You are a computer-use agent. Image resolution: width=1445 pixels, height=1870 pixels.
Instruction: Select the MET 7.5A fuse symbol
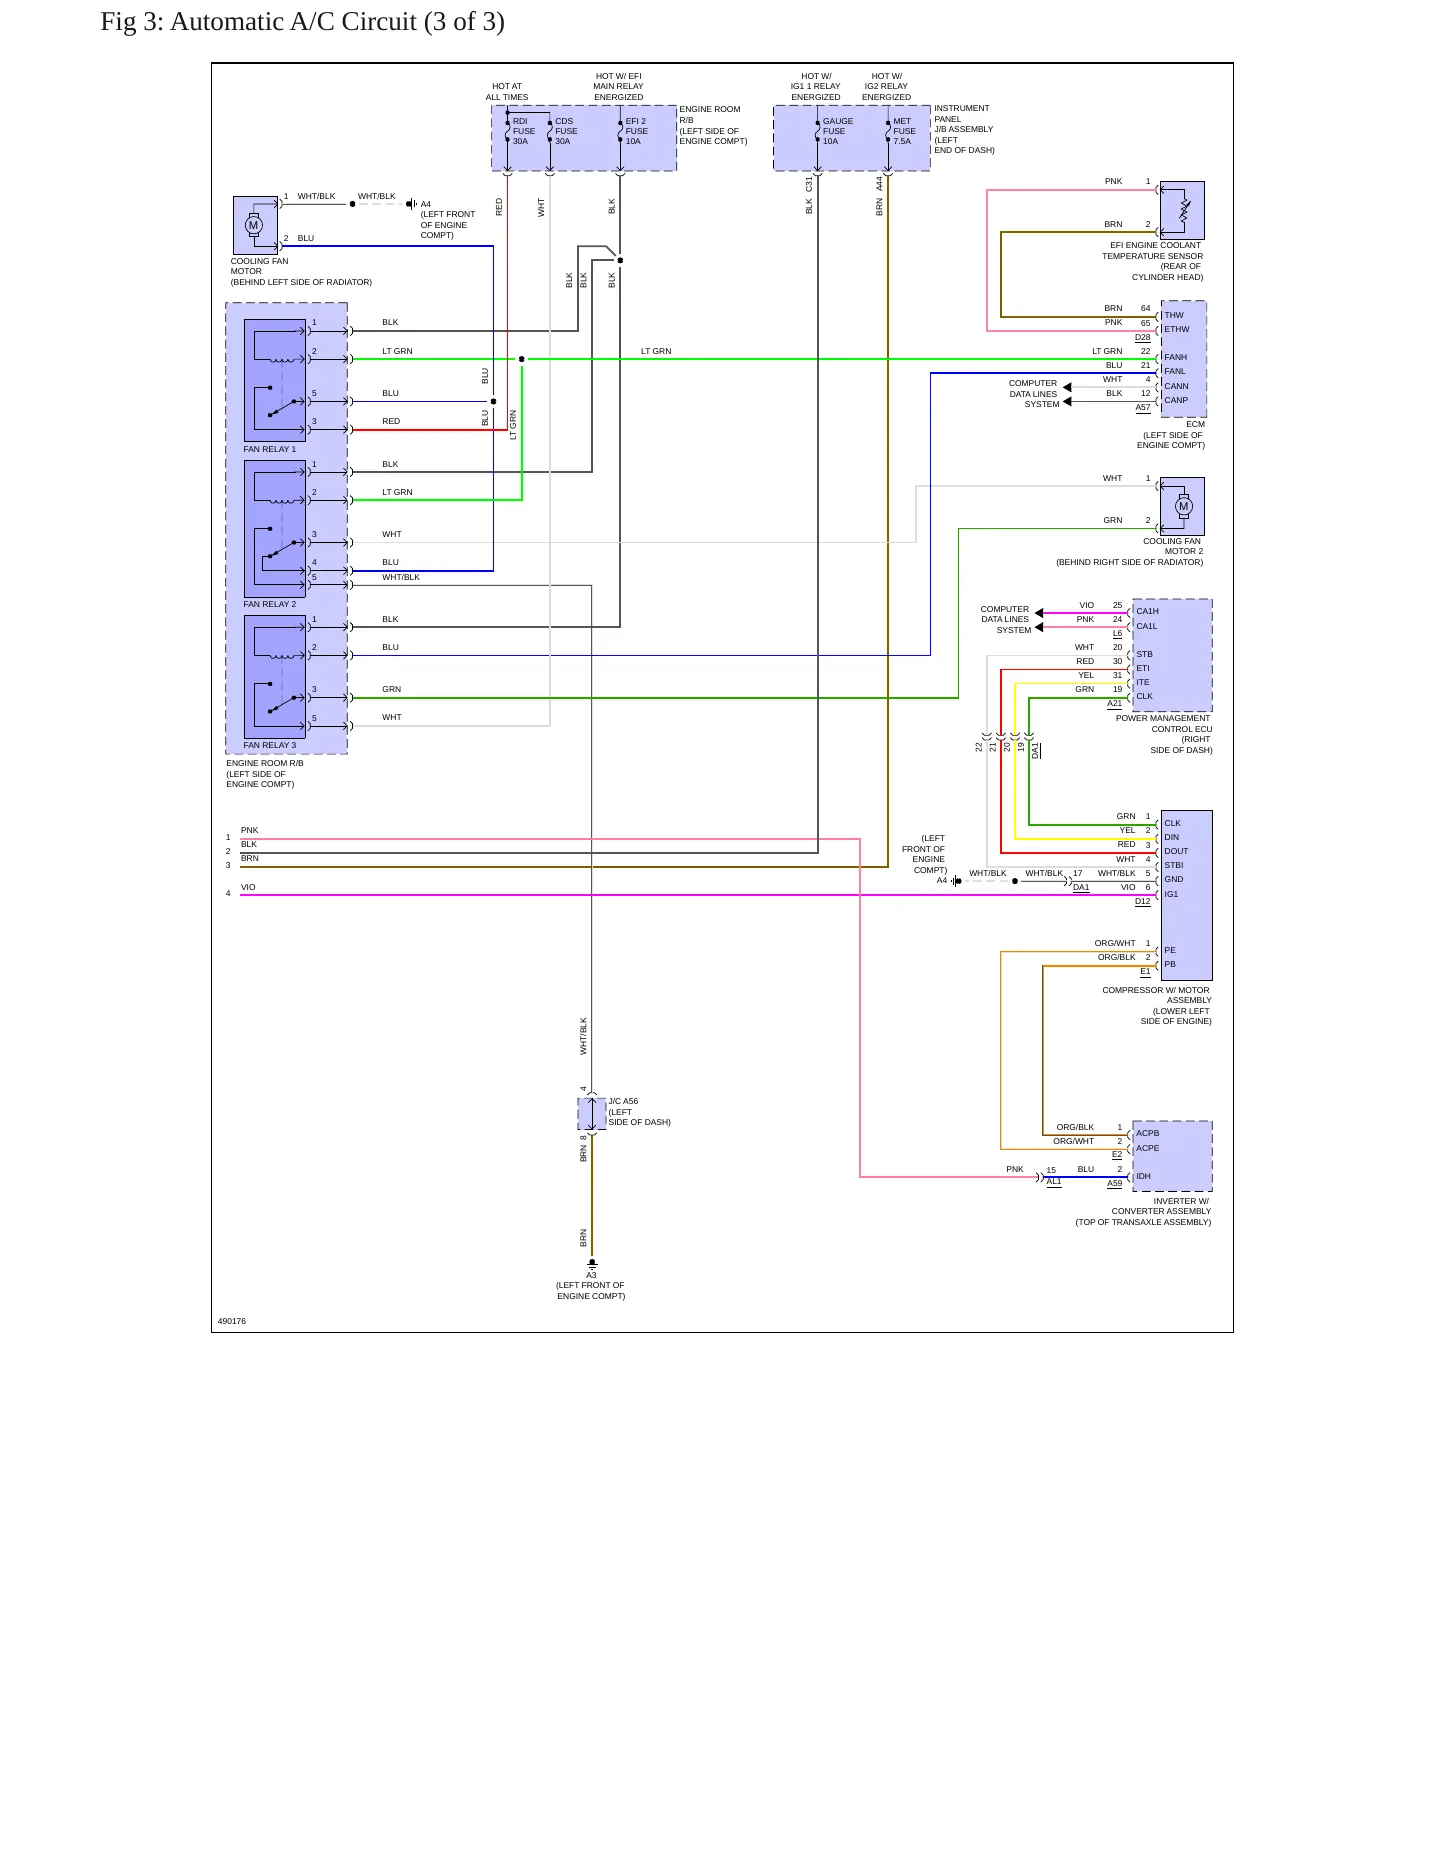click(888, 131)
